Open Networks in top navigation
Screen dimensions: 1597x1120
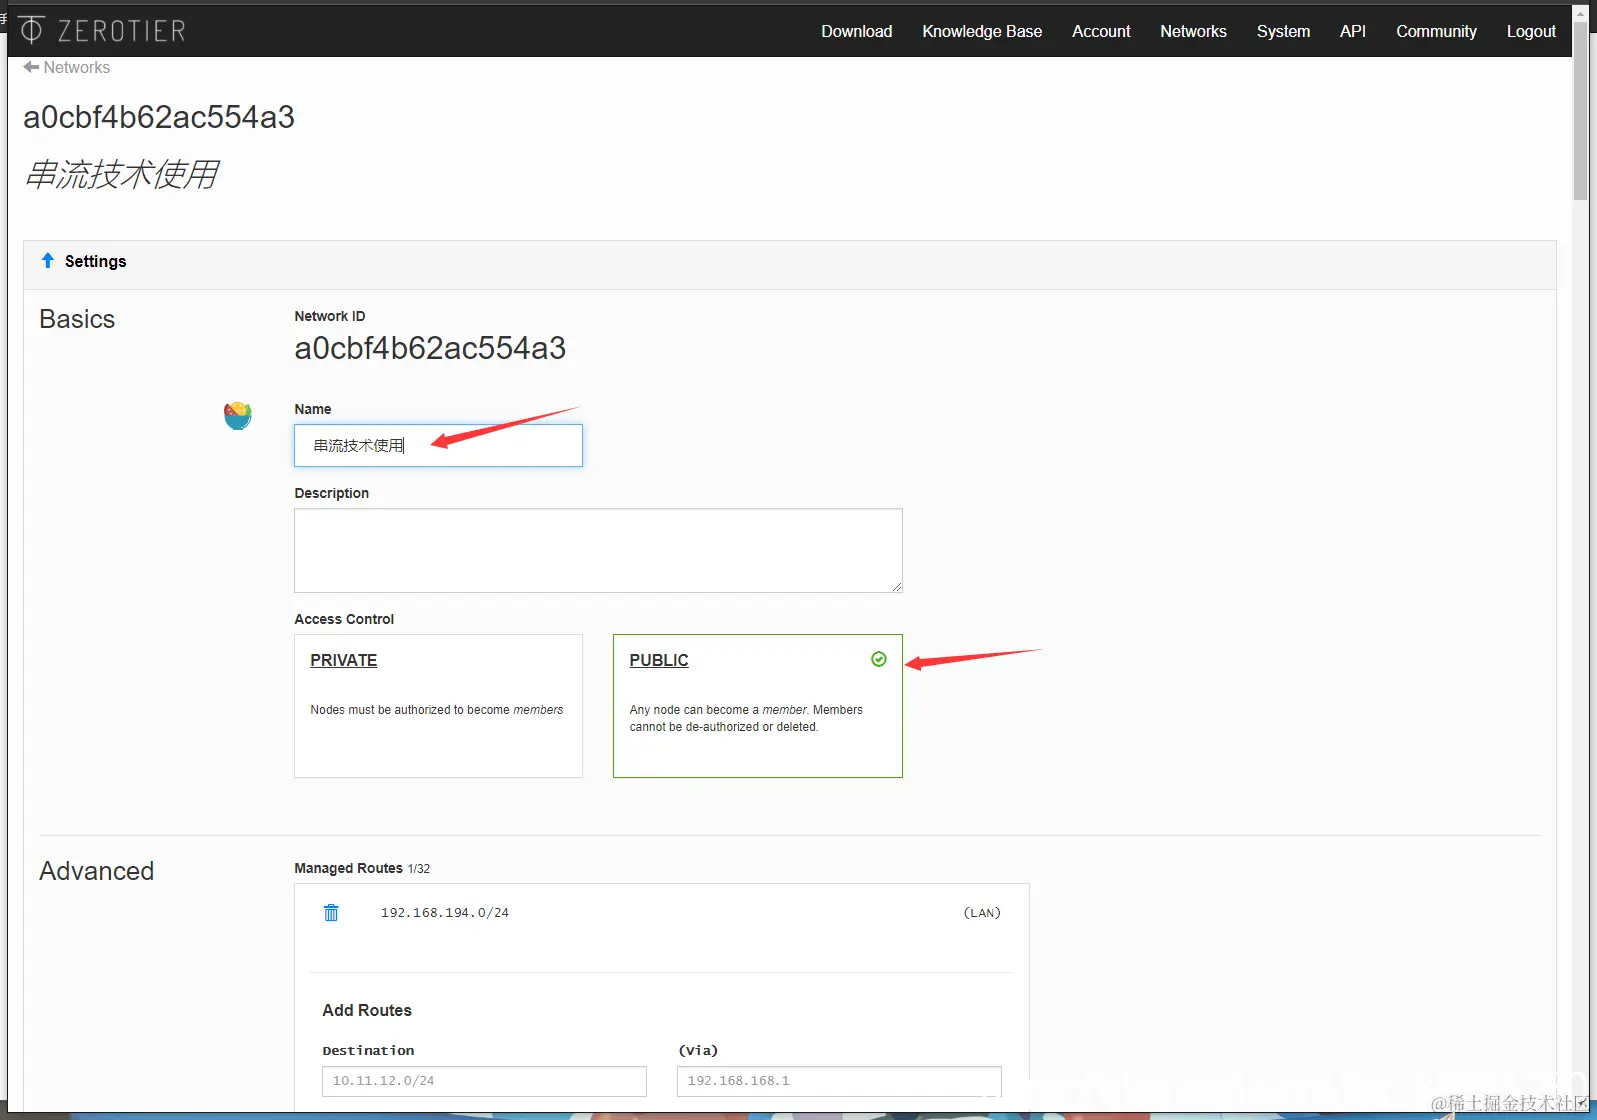(1193, 31)
